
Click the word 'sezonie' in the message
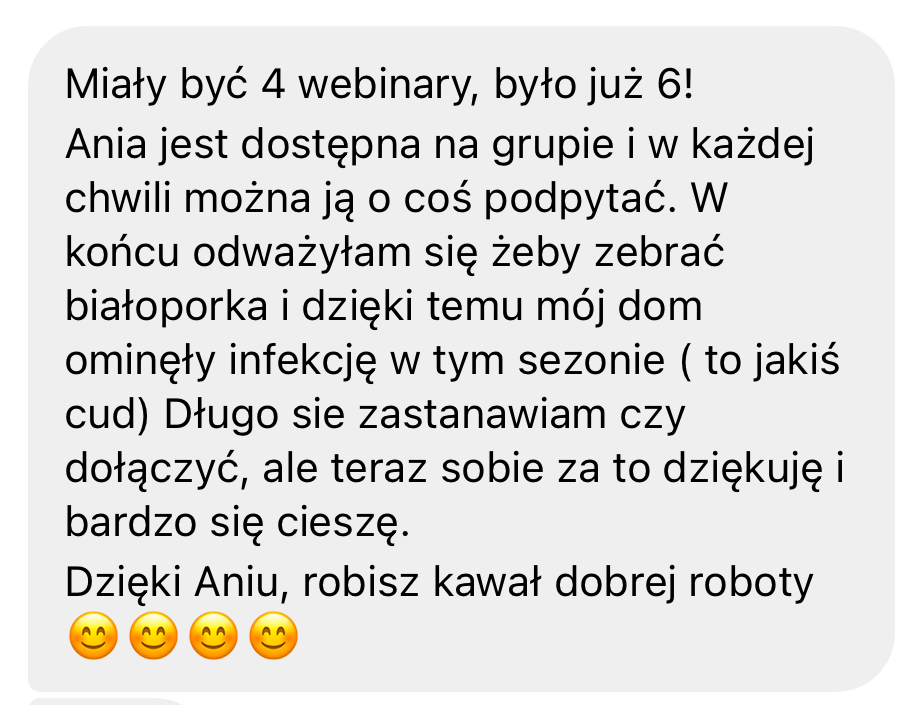pos(591,361)
